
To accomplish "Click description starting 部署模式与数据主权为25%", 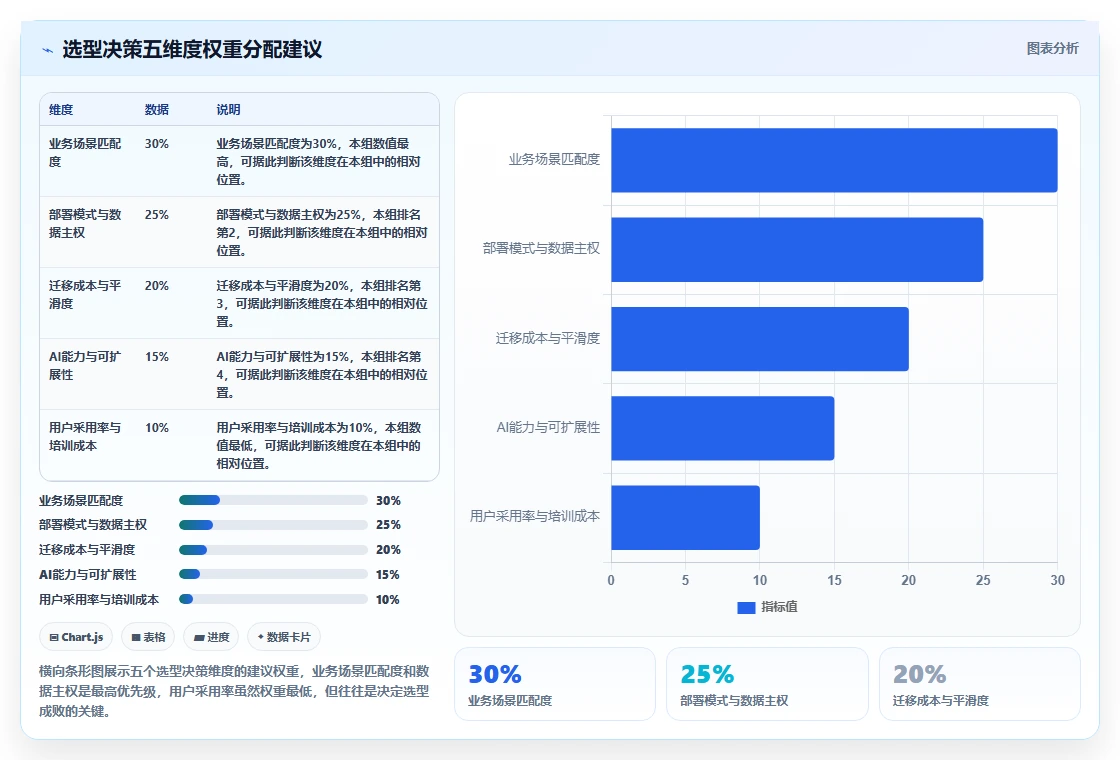I will tap(322, 232).
